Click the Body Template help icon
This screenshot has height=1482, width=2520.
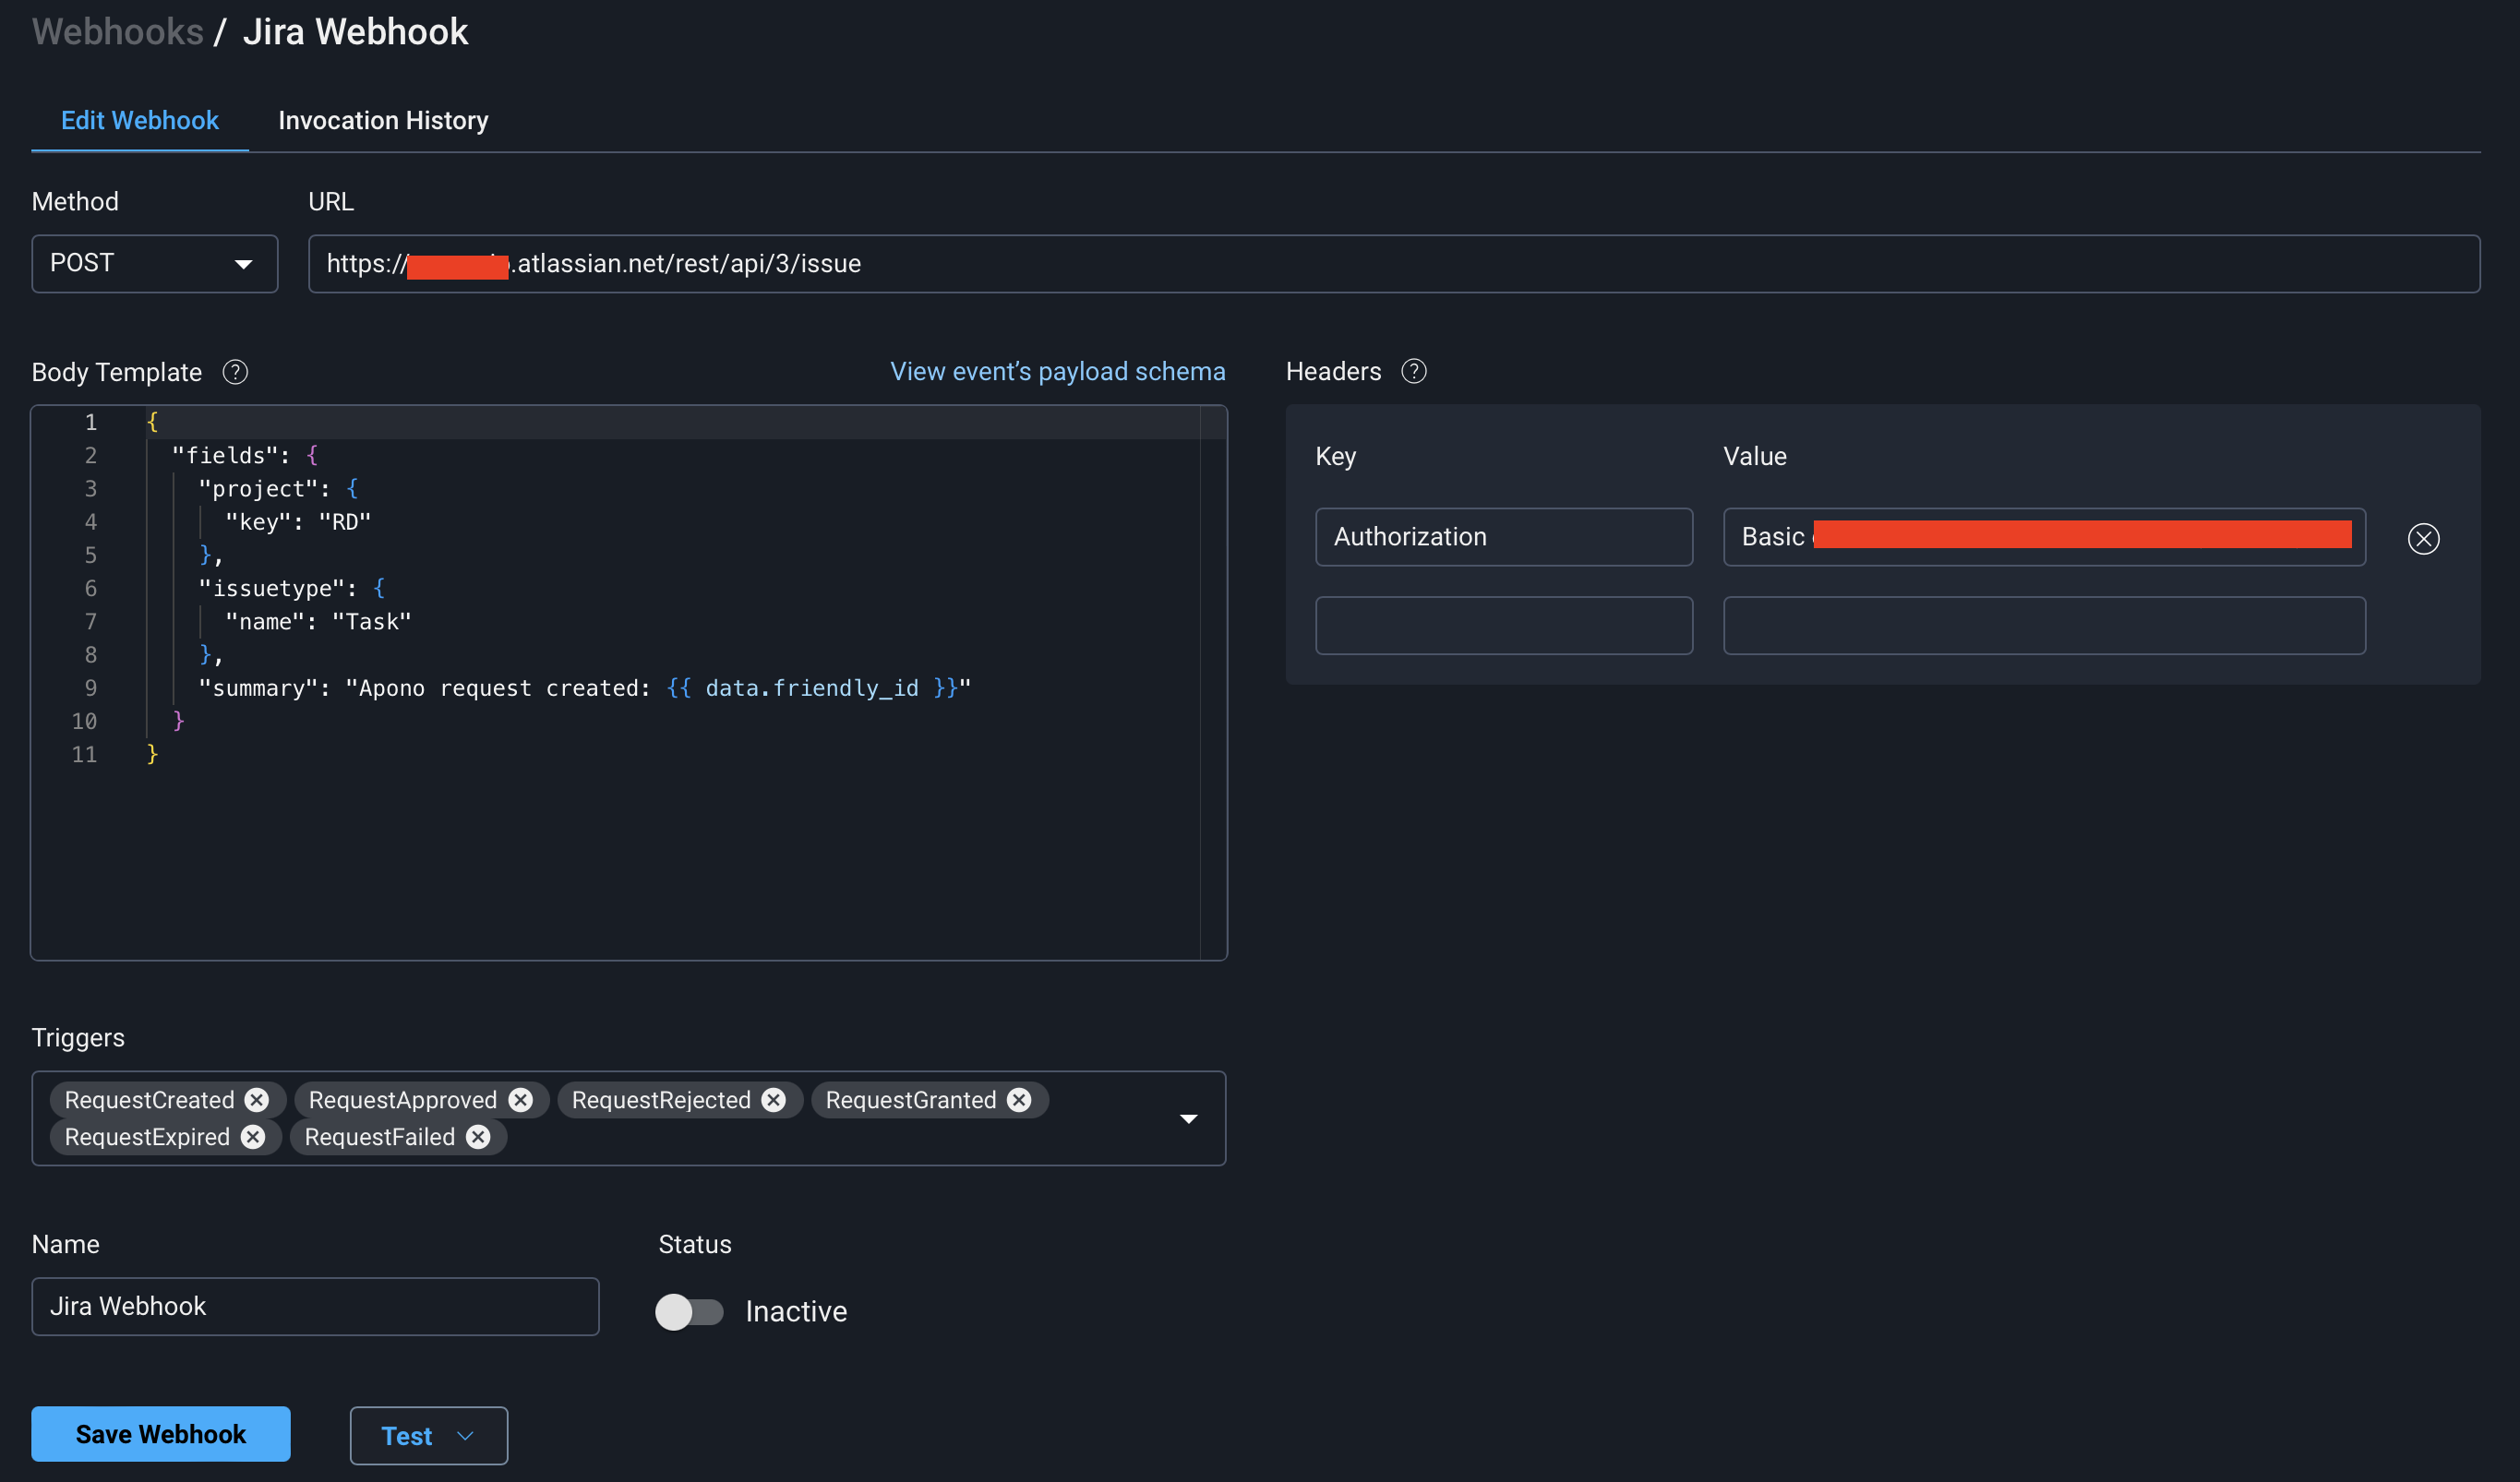coord(235,372)
